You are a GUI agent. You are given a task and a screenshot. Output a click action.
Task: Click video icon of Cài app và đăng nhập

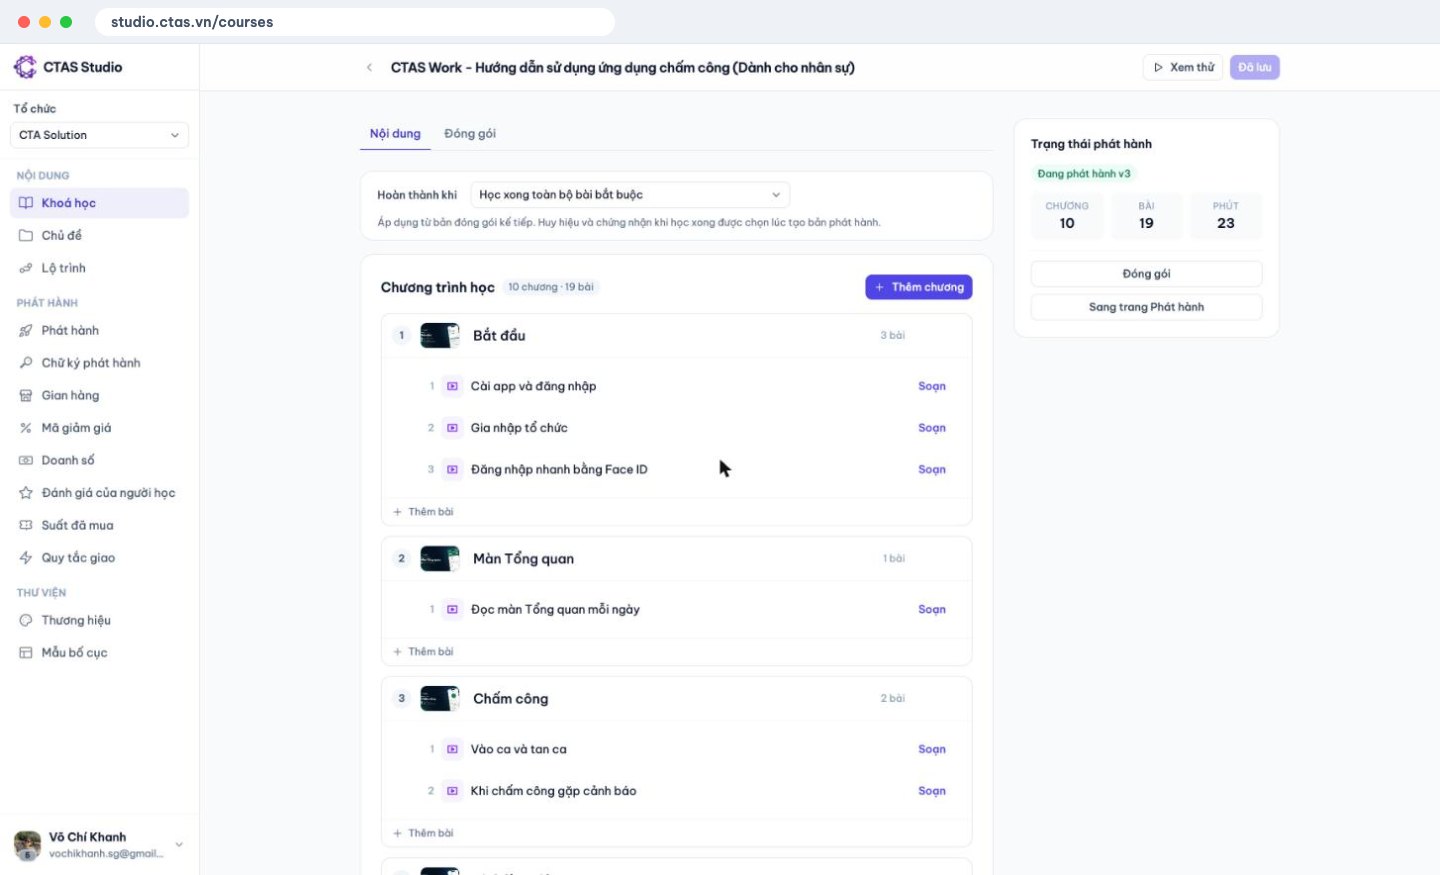tap(452, 386)
